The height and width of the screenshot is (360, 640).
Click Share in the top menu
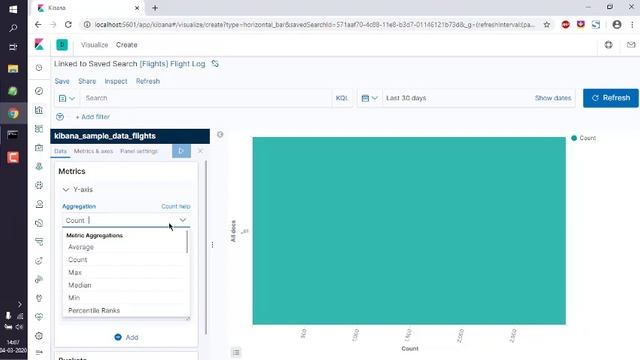[87, 81]
